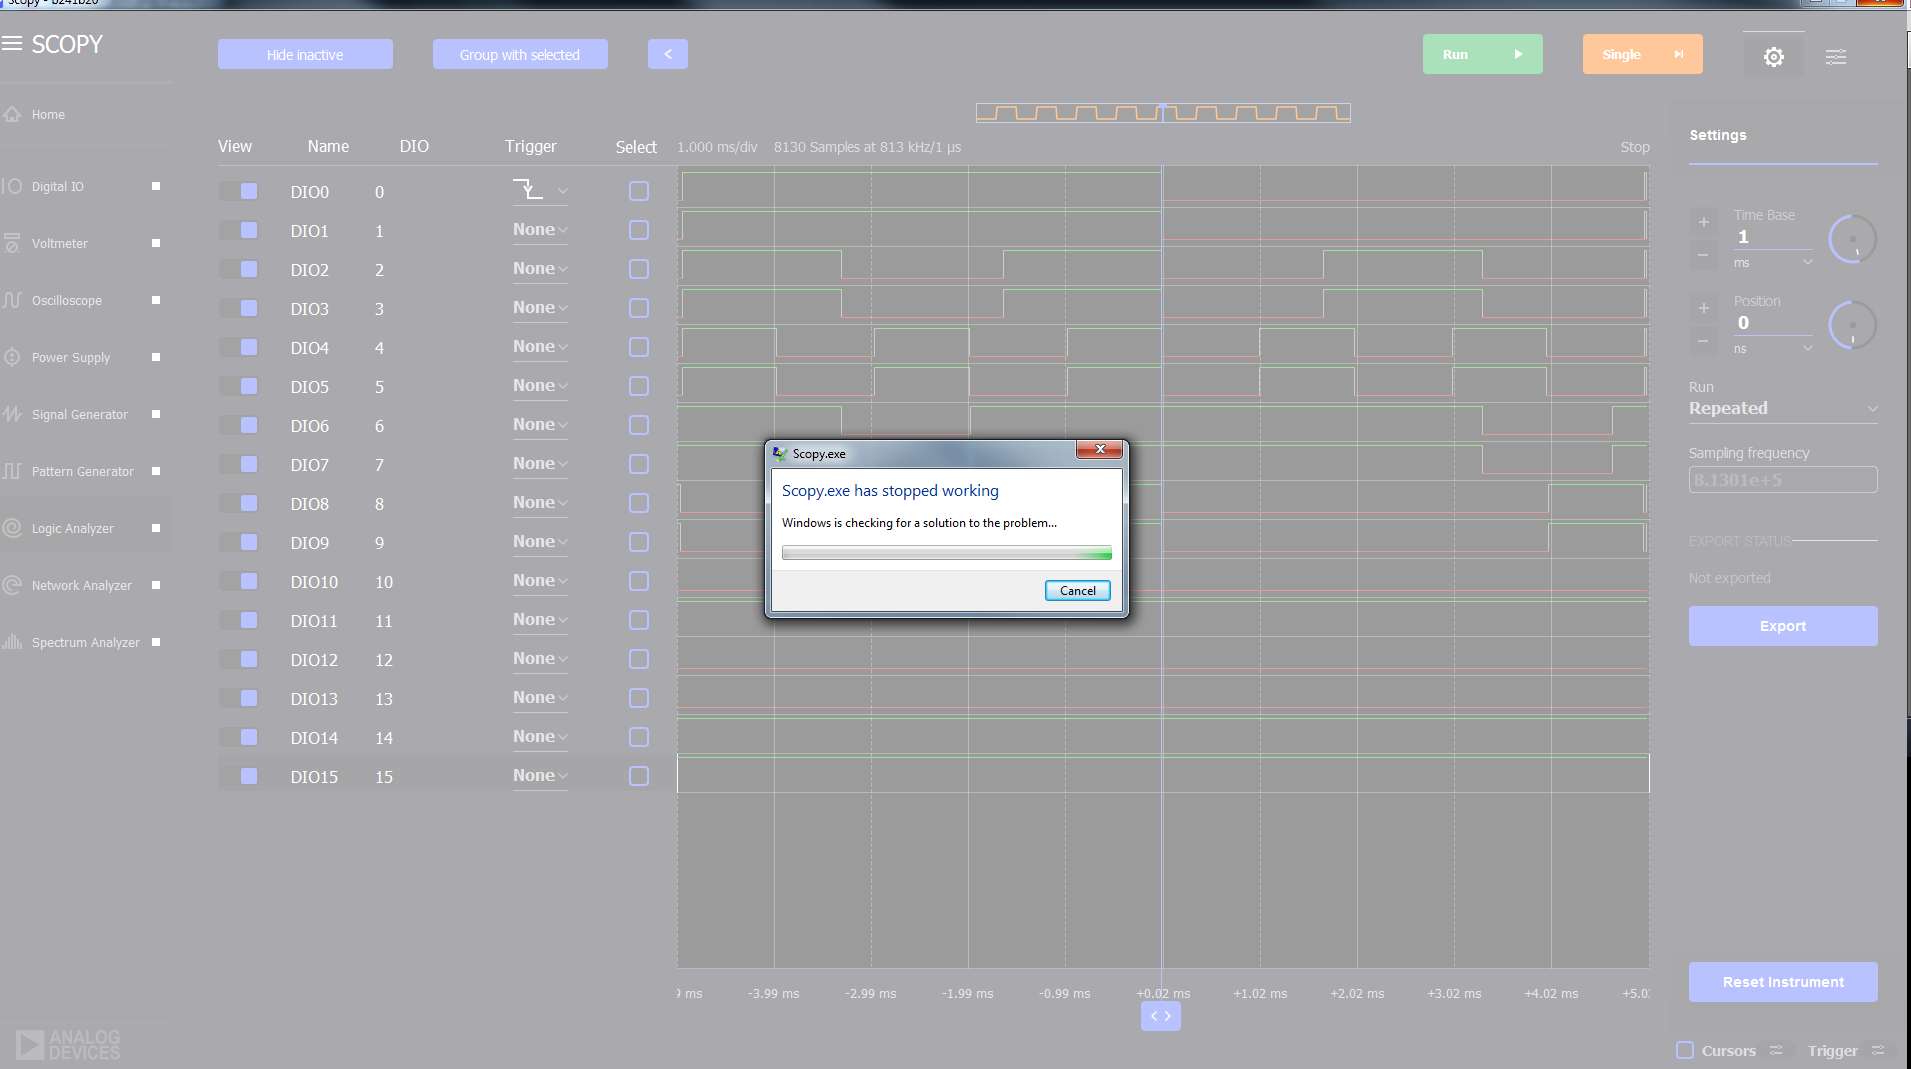
Task: Open the hamburger menu next to SCOPY
Action: point(12,43)
